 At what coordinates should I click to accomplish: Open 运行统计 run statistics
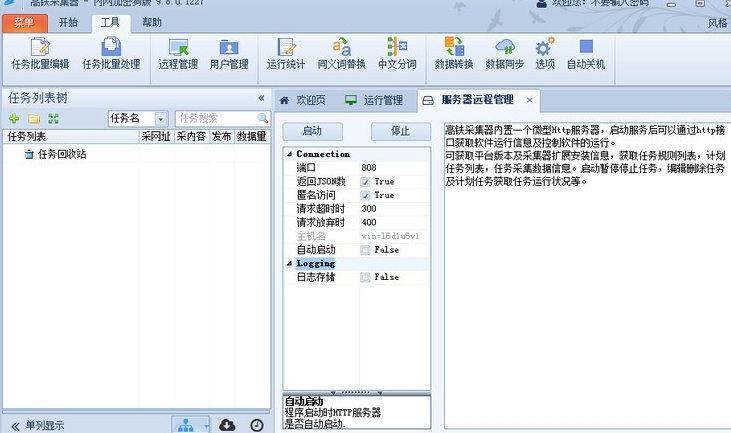(285, 54)
